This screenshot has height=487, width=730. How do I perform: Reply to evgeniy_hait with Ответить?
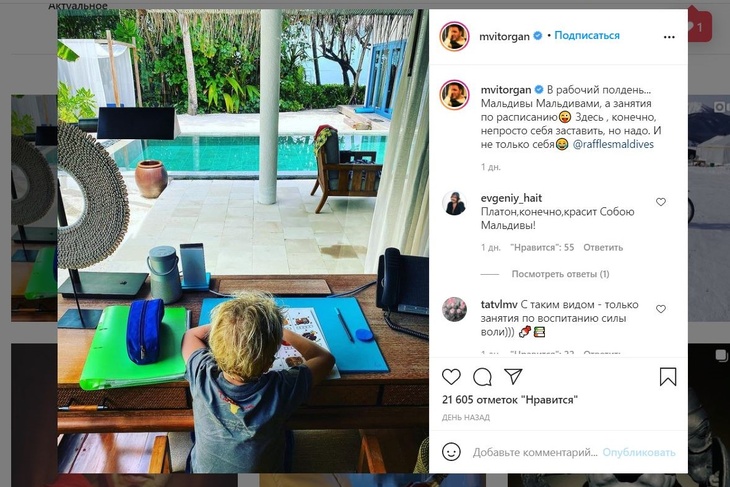(603, 247)
